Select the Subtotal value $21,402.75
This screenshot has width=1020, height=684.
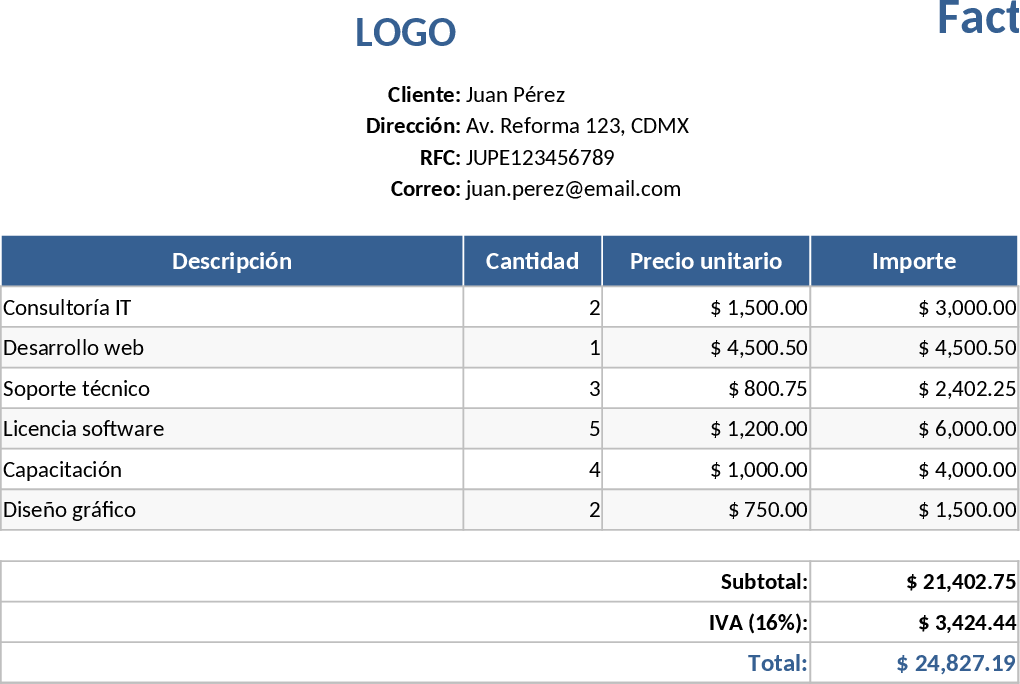[960, 582]
